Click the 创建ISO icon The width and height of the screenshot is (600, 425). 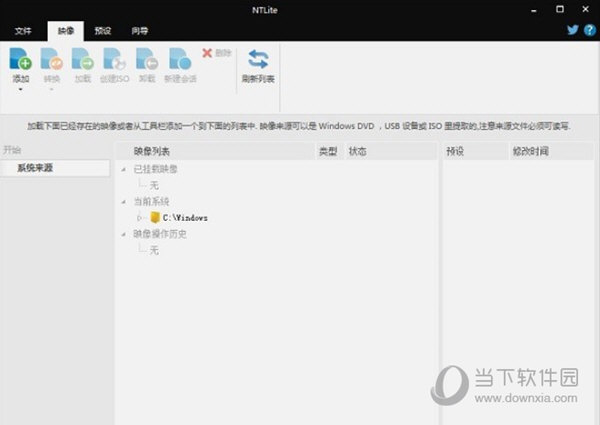tap(114, 59)
